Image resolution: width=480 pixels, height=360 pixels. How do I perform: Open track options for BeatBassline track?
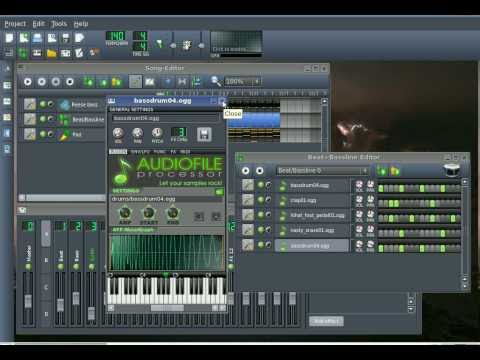30,119
